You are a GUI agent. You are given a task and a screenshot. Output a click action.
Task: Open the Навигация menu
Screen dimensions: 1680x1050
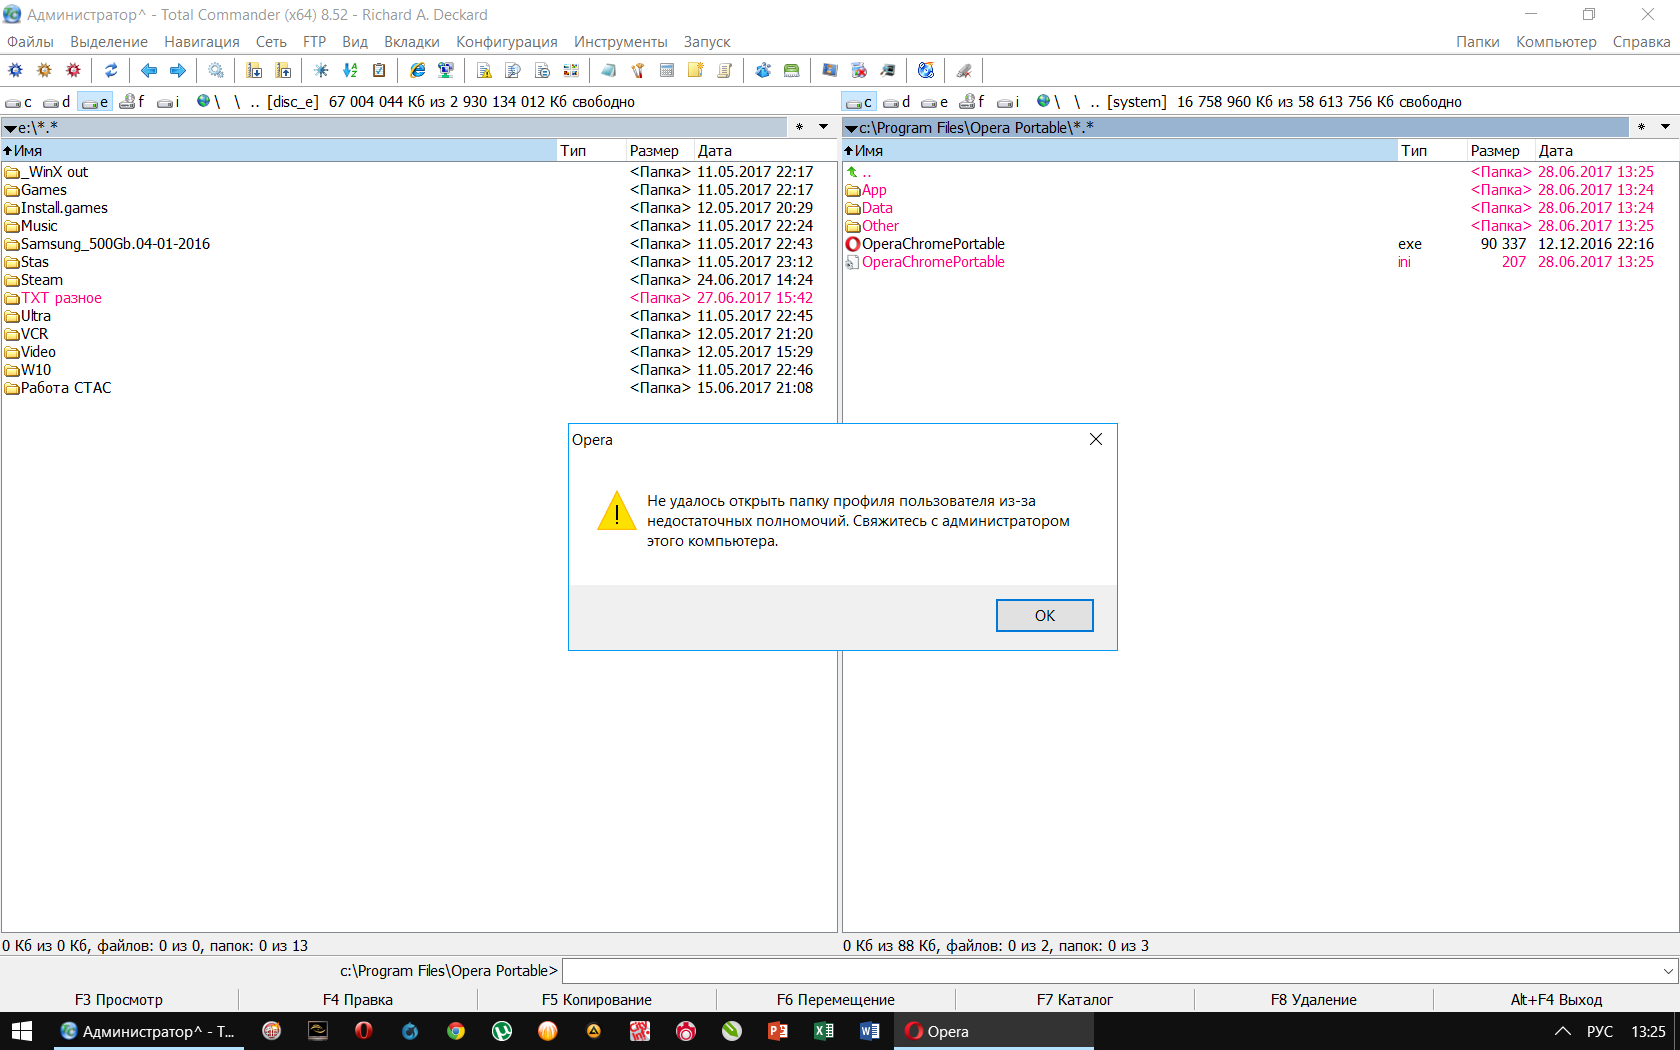pyautogui.click(x=202, y=42)
